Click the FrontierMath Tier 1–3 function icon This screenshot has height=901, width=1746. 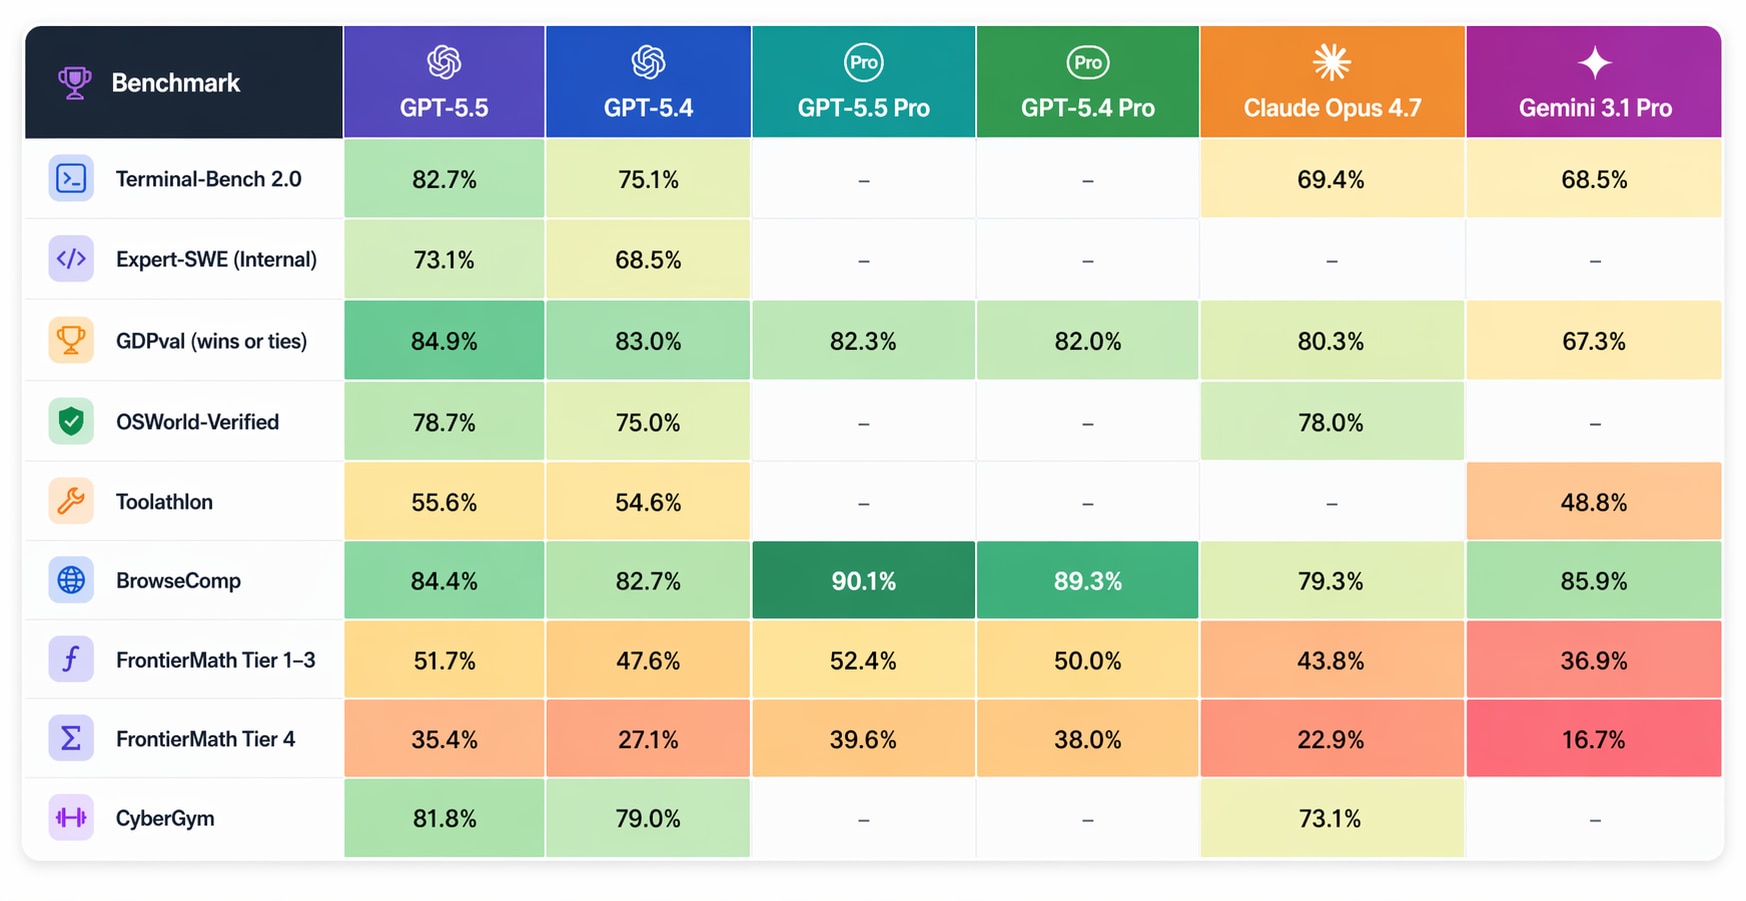(71, 660)
